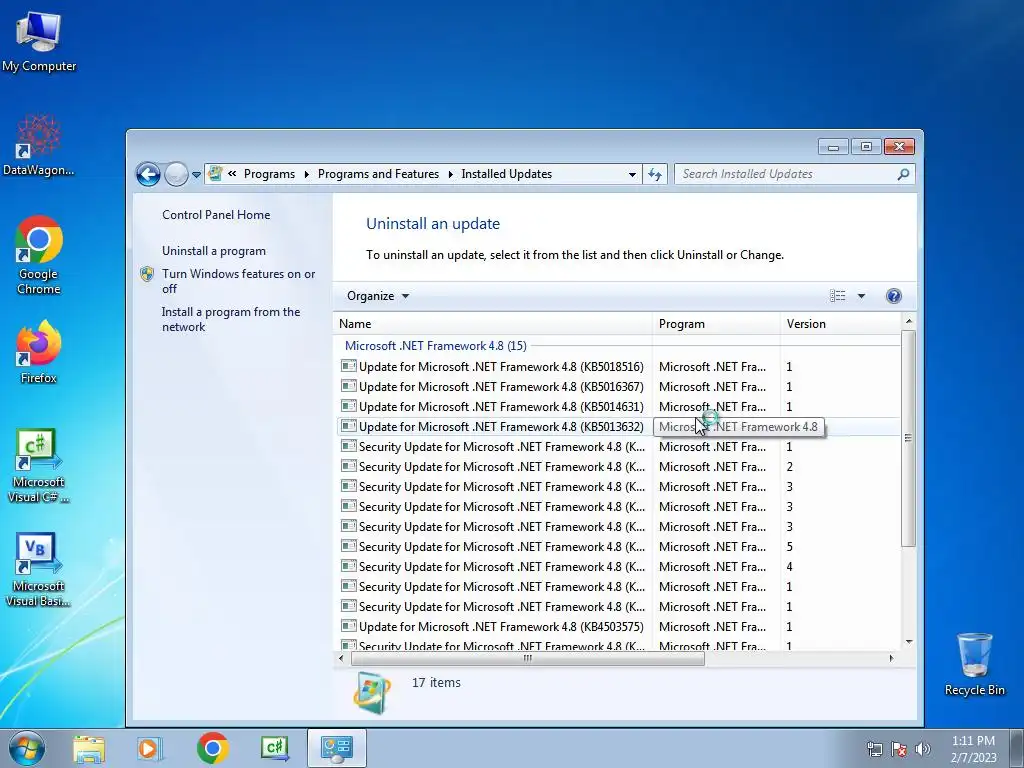Click Control Panel taskbar button
This screenshot has width=1024, height=768.
coord(337,748)
